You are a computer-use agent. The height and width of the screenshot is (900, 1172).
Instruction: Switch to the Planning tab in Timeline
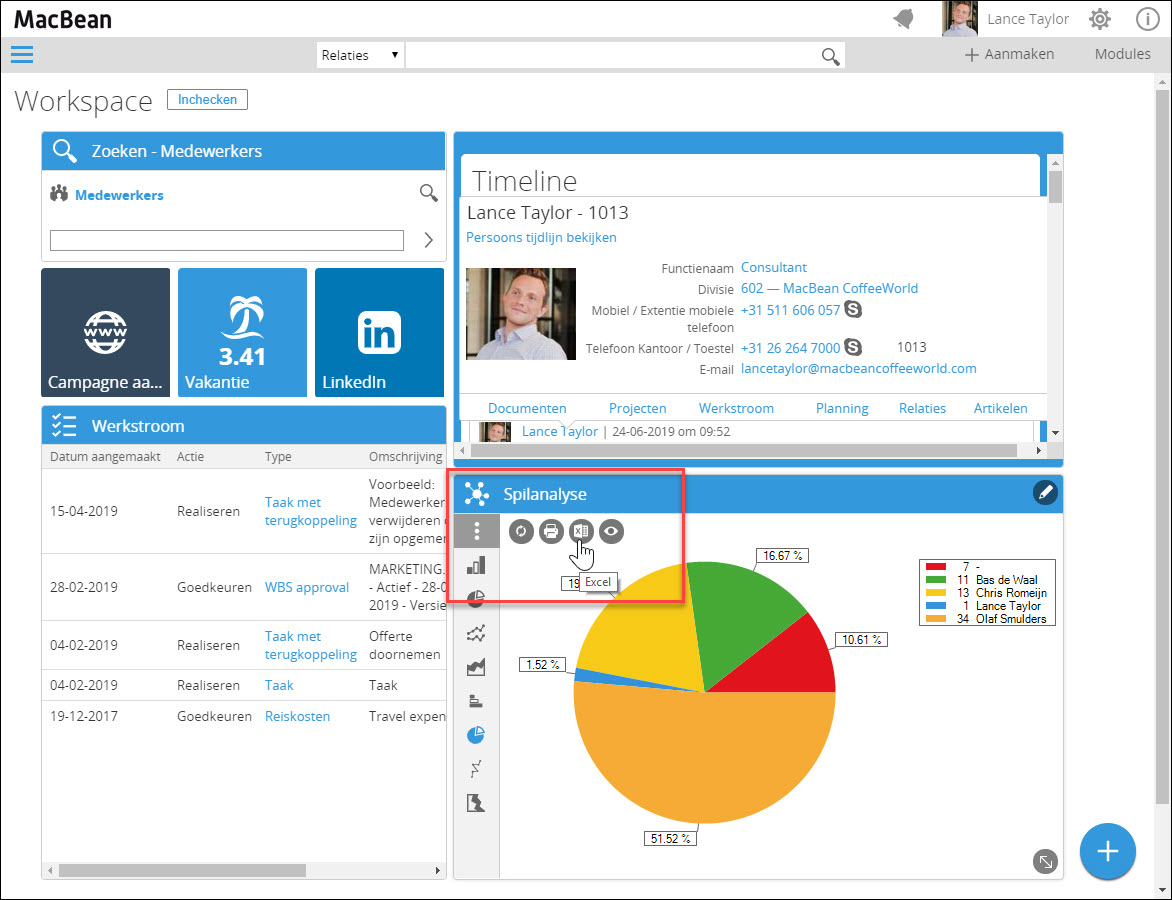point(842,408)
